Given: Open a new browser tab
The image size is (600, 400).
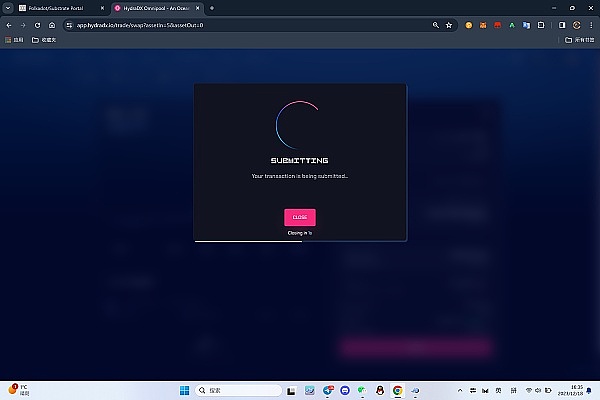Looking at the screenshot, I should coord(211,8).
